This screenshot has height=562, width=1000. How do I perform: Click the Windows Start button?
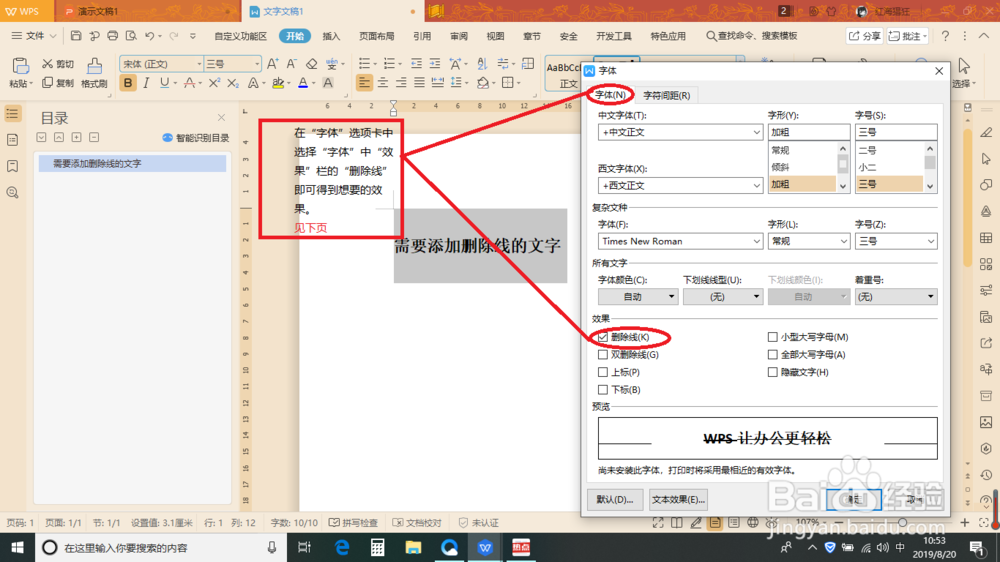(17, 547)
